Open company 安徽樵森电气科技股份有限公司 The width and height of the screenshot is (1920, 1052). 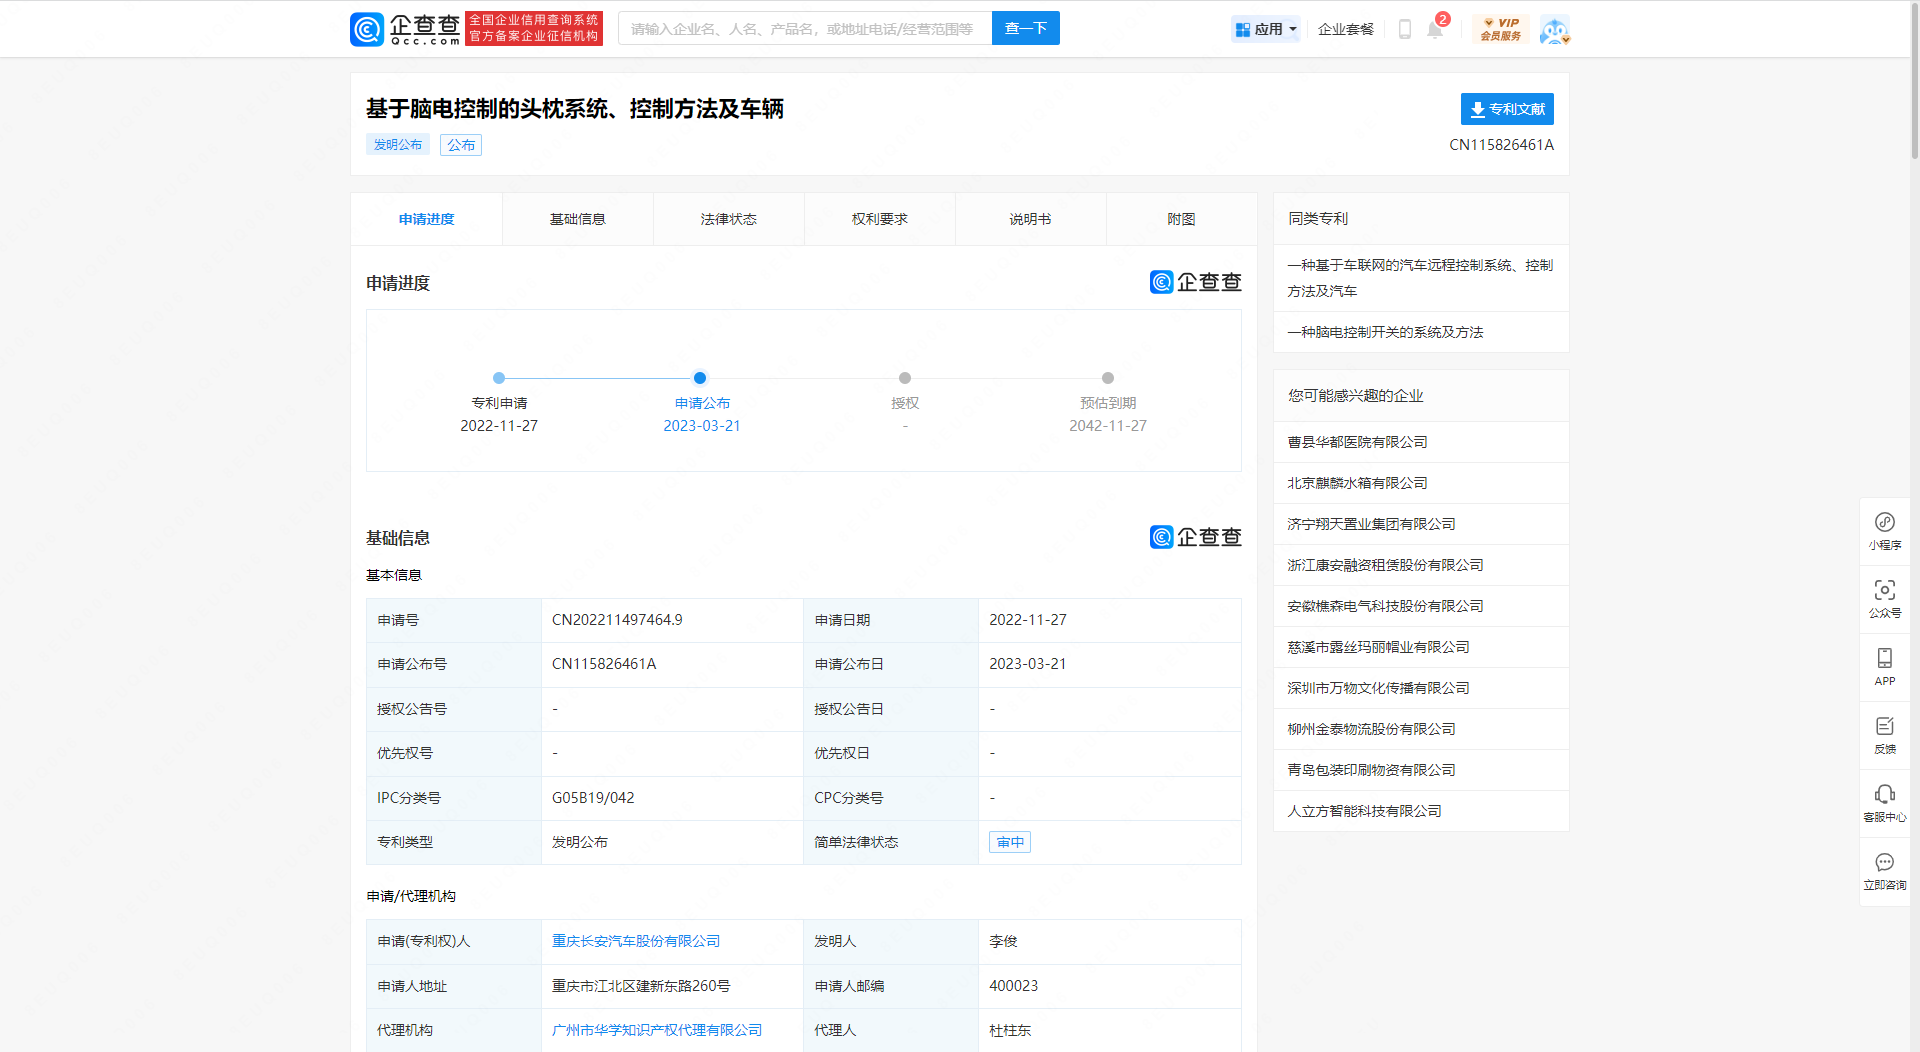[x=1385, y=606]
